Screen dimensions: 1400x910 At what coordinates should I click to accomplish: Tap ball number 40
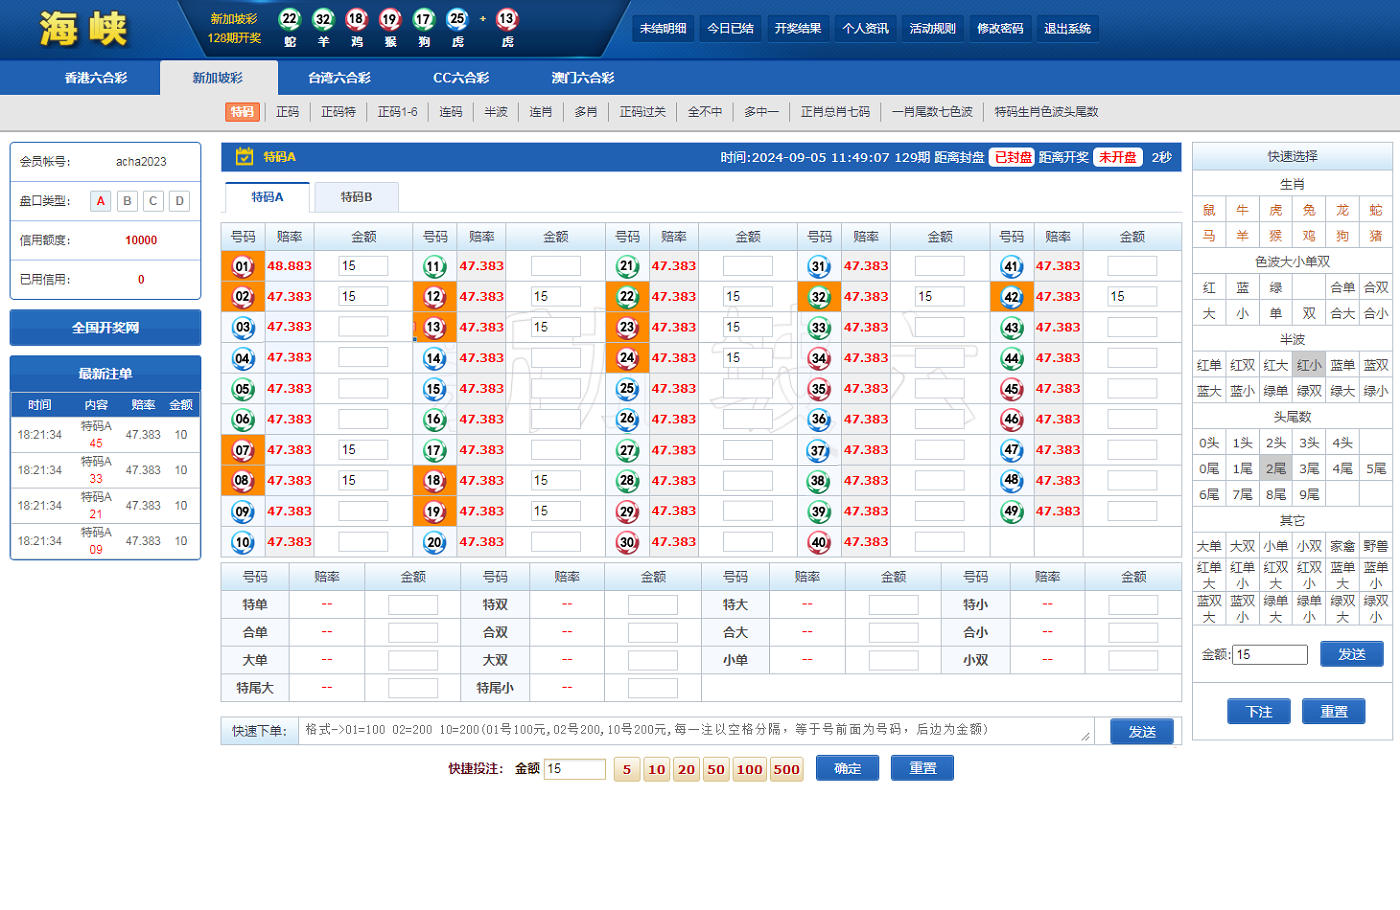(819, 542)
